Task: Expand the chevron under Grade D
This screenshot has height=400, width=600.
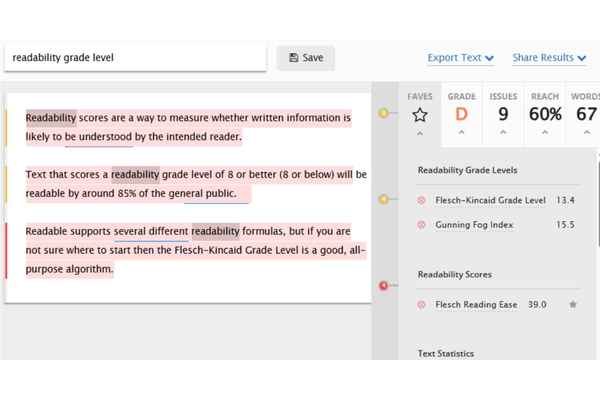Action: (x=461, y=132)
